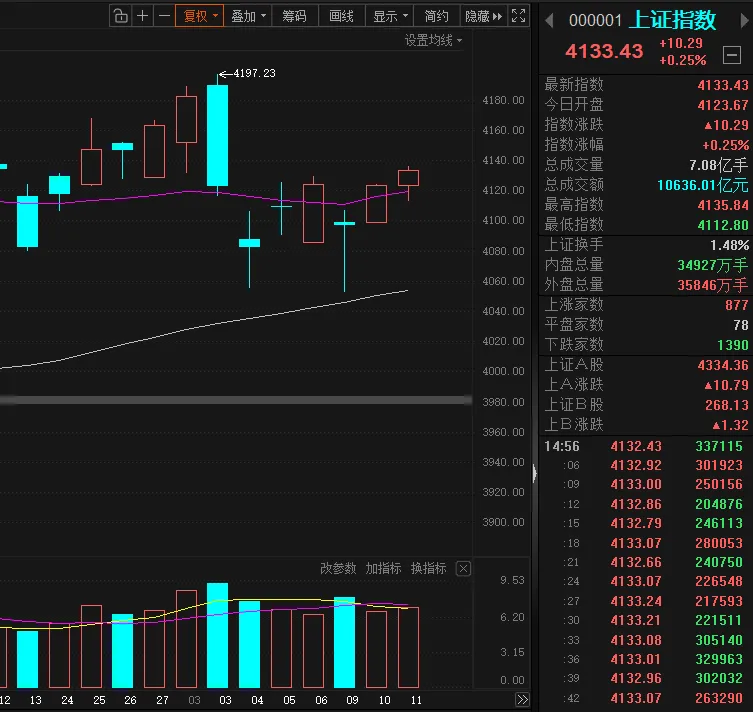Viewport: 753px width, 712px height.
Task: Click tick row at :42 seconds
Action: 646,698
